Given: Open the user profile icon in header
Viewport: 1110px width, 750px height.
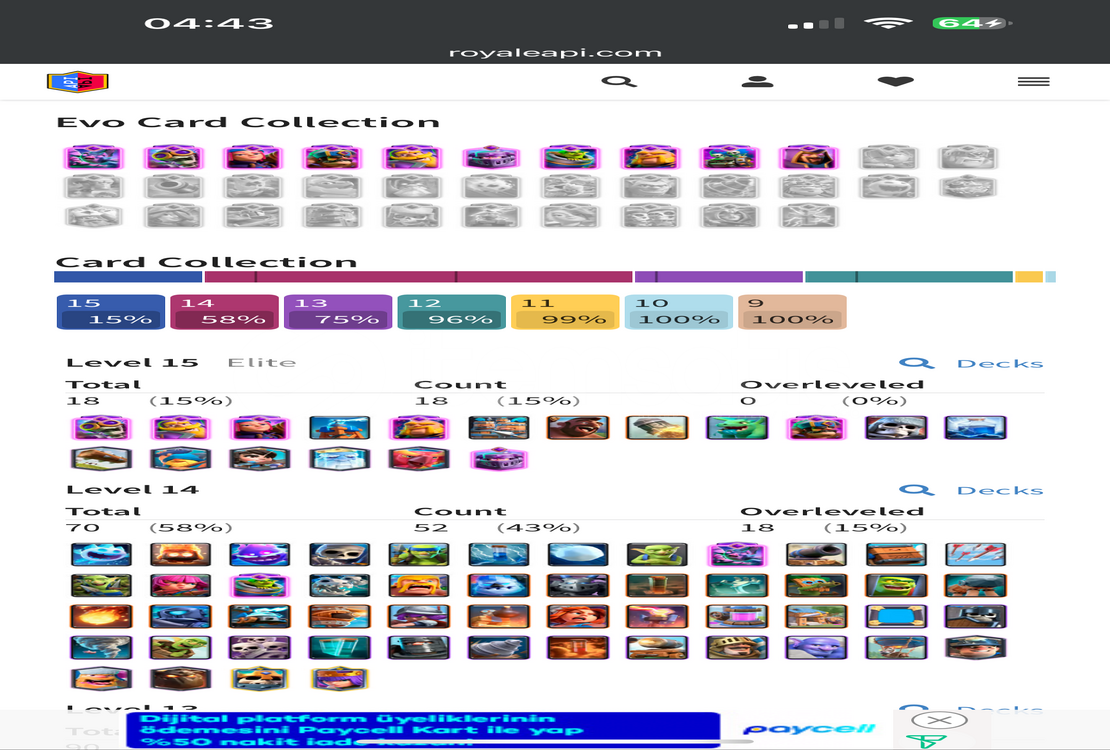Looking at the screenshot, I should (x=757, y=81).
